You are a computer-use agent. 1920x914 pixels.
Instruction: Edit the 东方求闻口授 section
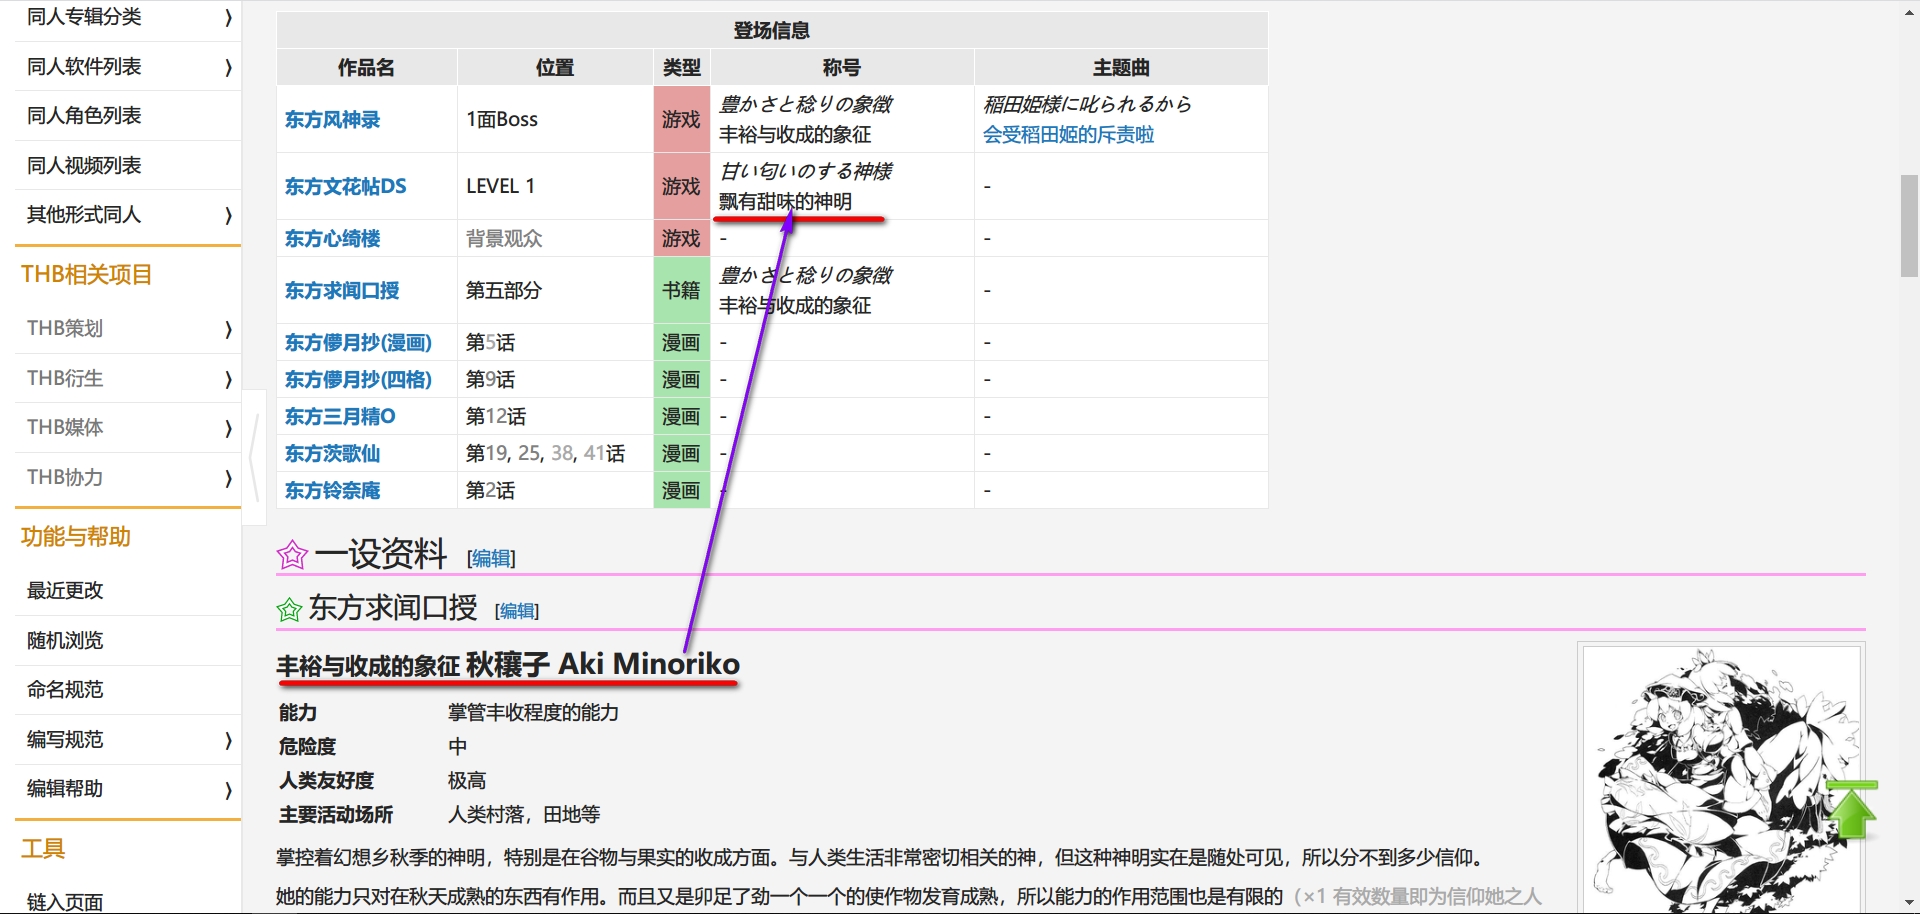pos(517,611)
